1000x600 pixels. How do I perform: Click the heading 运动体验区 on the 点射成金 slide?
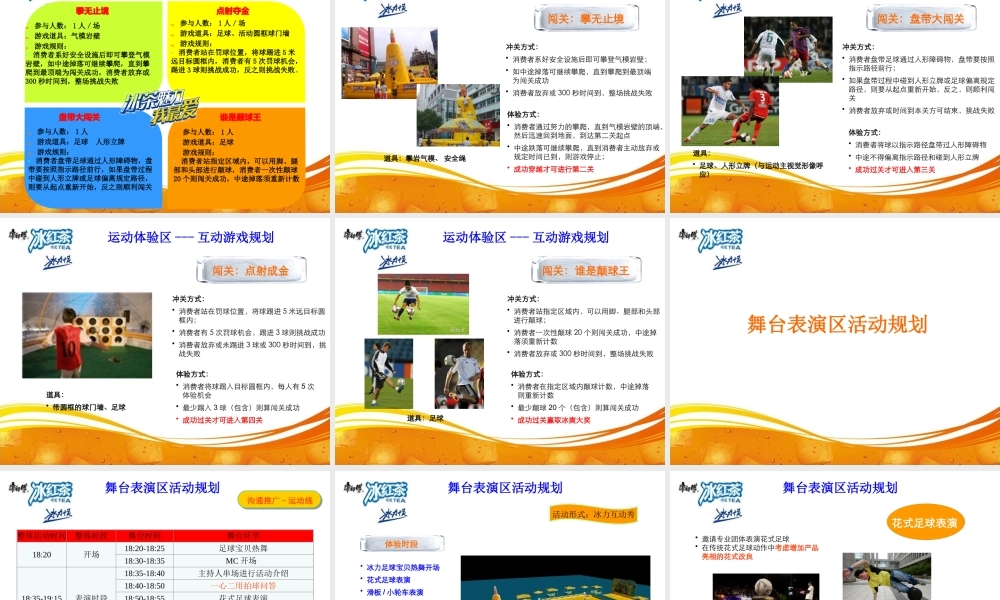point(140,237)
